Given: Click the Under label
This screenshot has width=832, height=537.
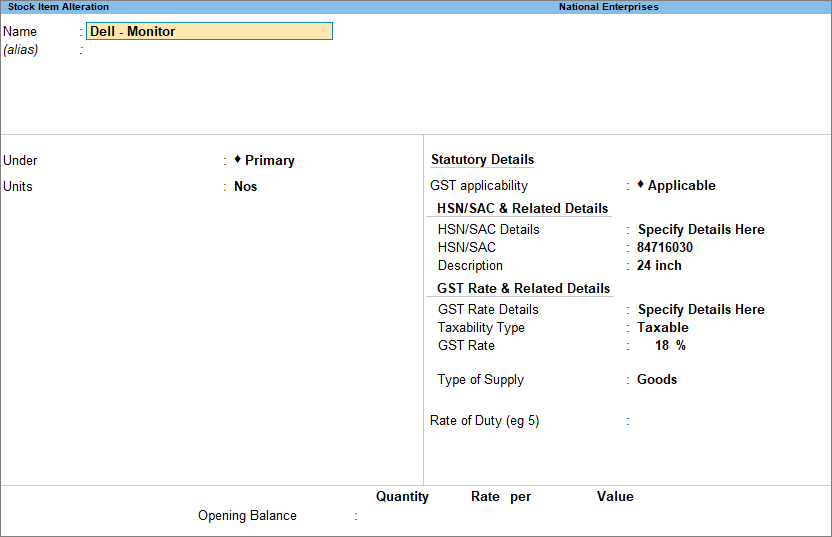Looking at the screenshot, I should 20,160.
